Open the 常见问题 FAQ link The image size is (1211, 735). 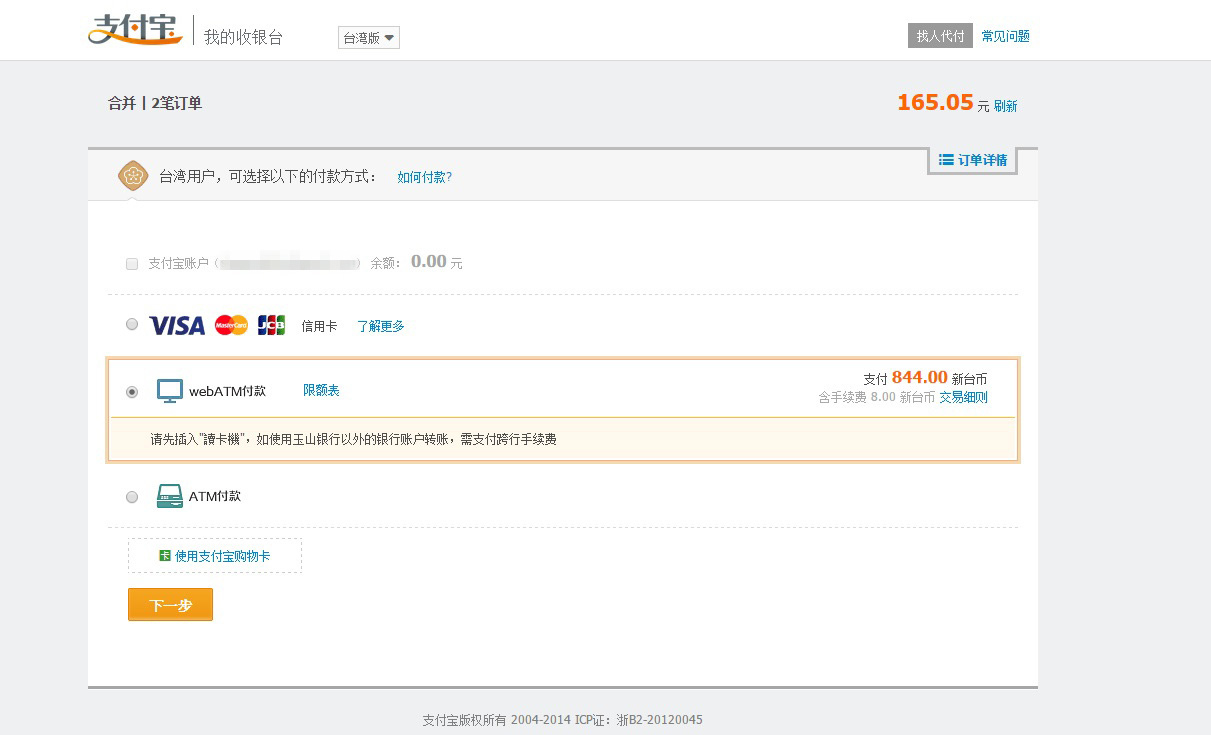[1005, 36]
